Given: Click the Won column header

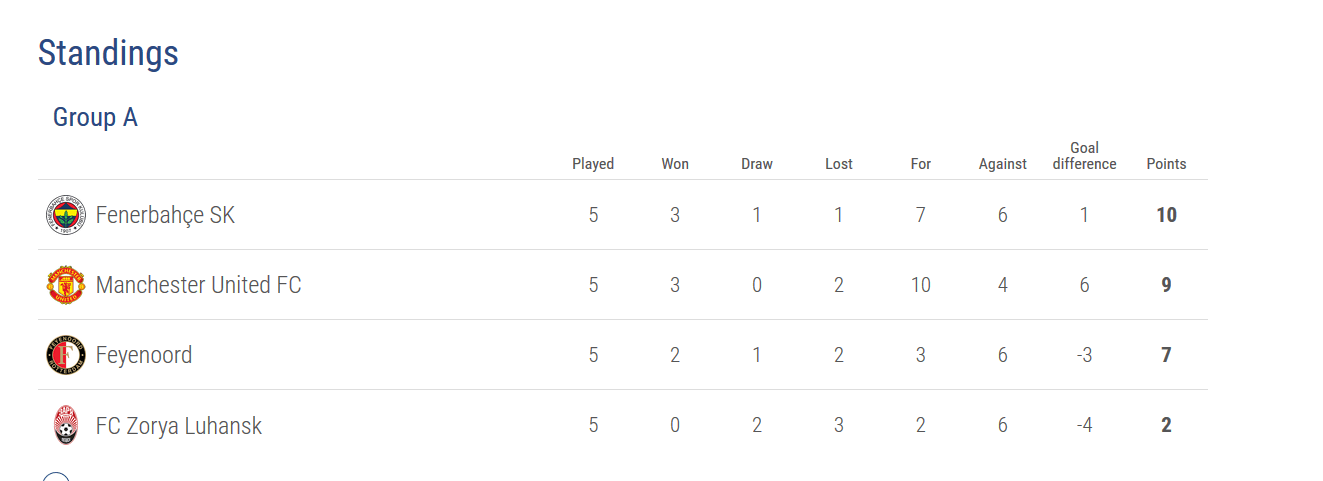Looking at the screenshot, I should pyautogui.click(x=675, y=164).
